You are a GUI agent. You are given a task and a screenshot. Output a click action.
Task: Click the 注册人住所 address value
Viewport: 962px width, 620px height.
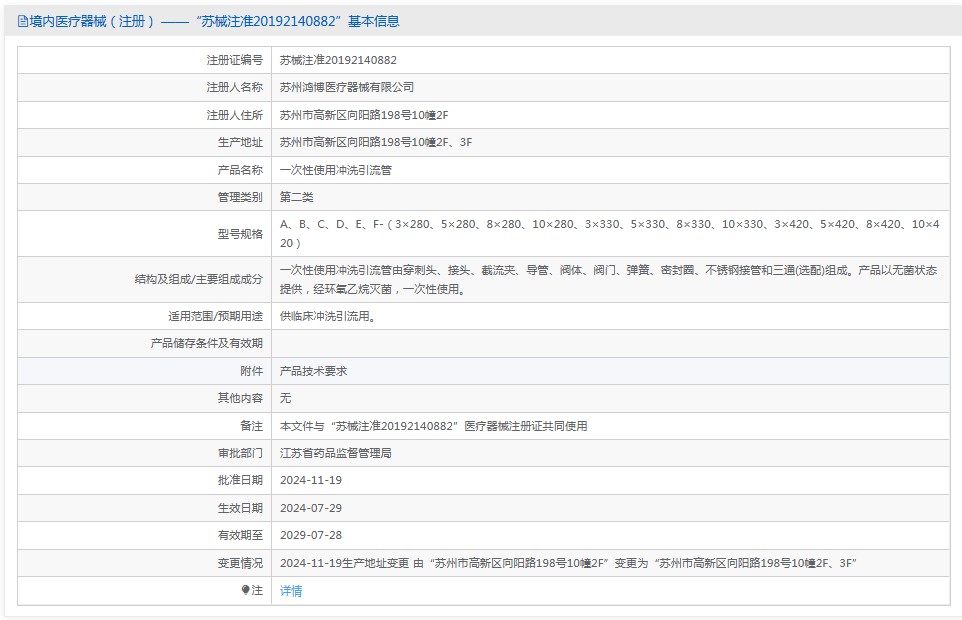[364, 116]
